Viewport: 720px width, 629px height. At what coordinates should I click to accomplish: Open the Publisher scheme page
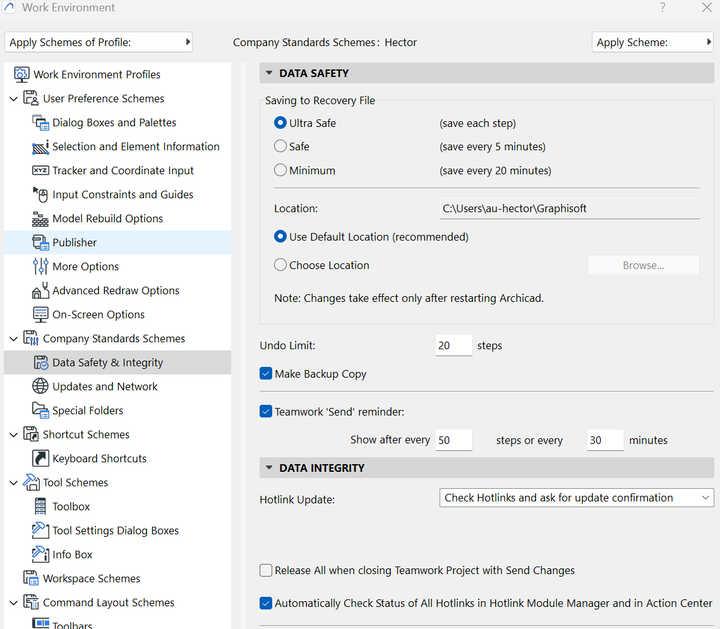tap(75, 243)
